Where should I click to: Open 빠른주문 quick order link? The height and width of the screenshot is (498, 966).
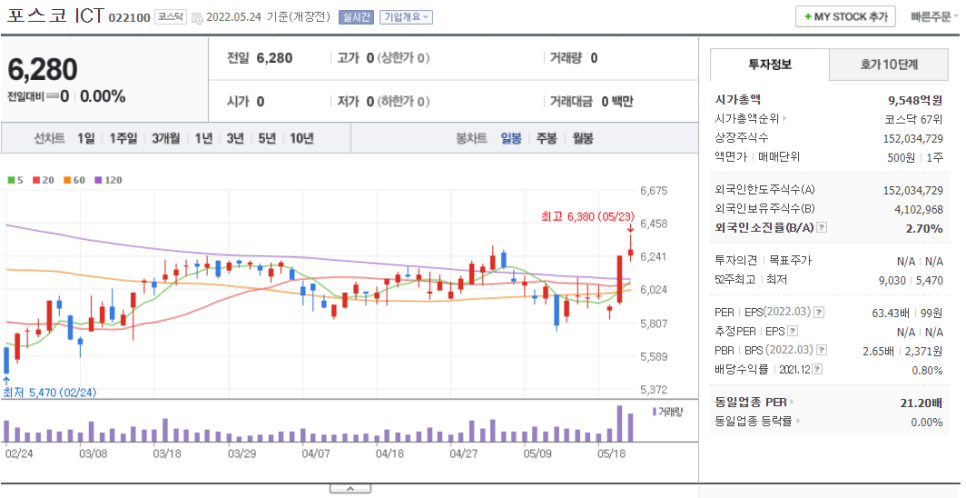935,17
